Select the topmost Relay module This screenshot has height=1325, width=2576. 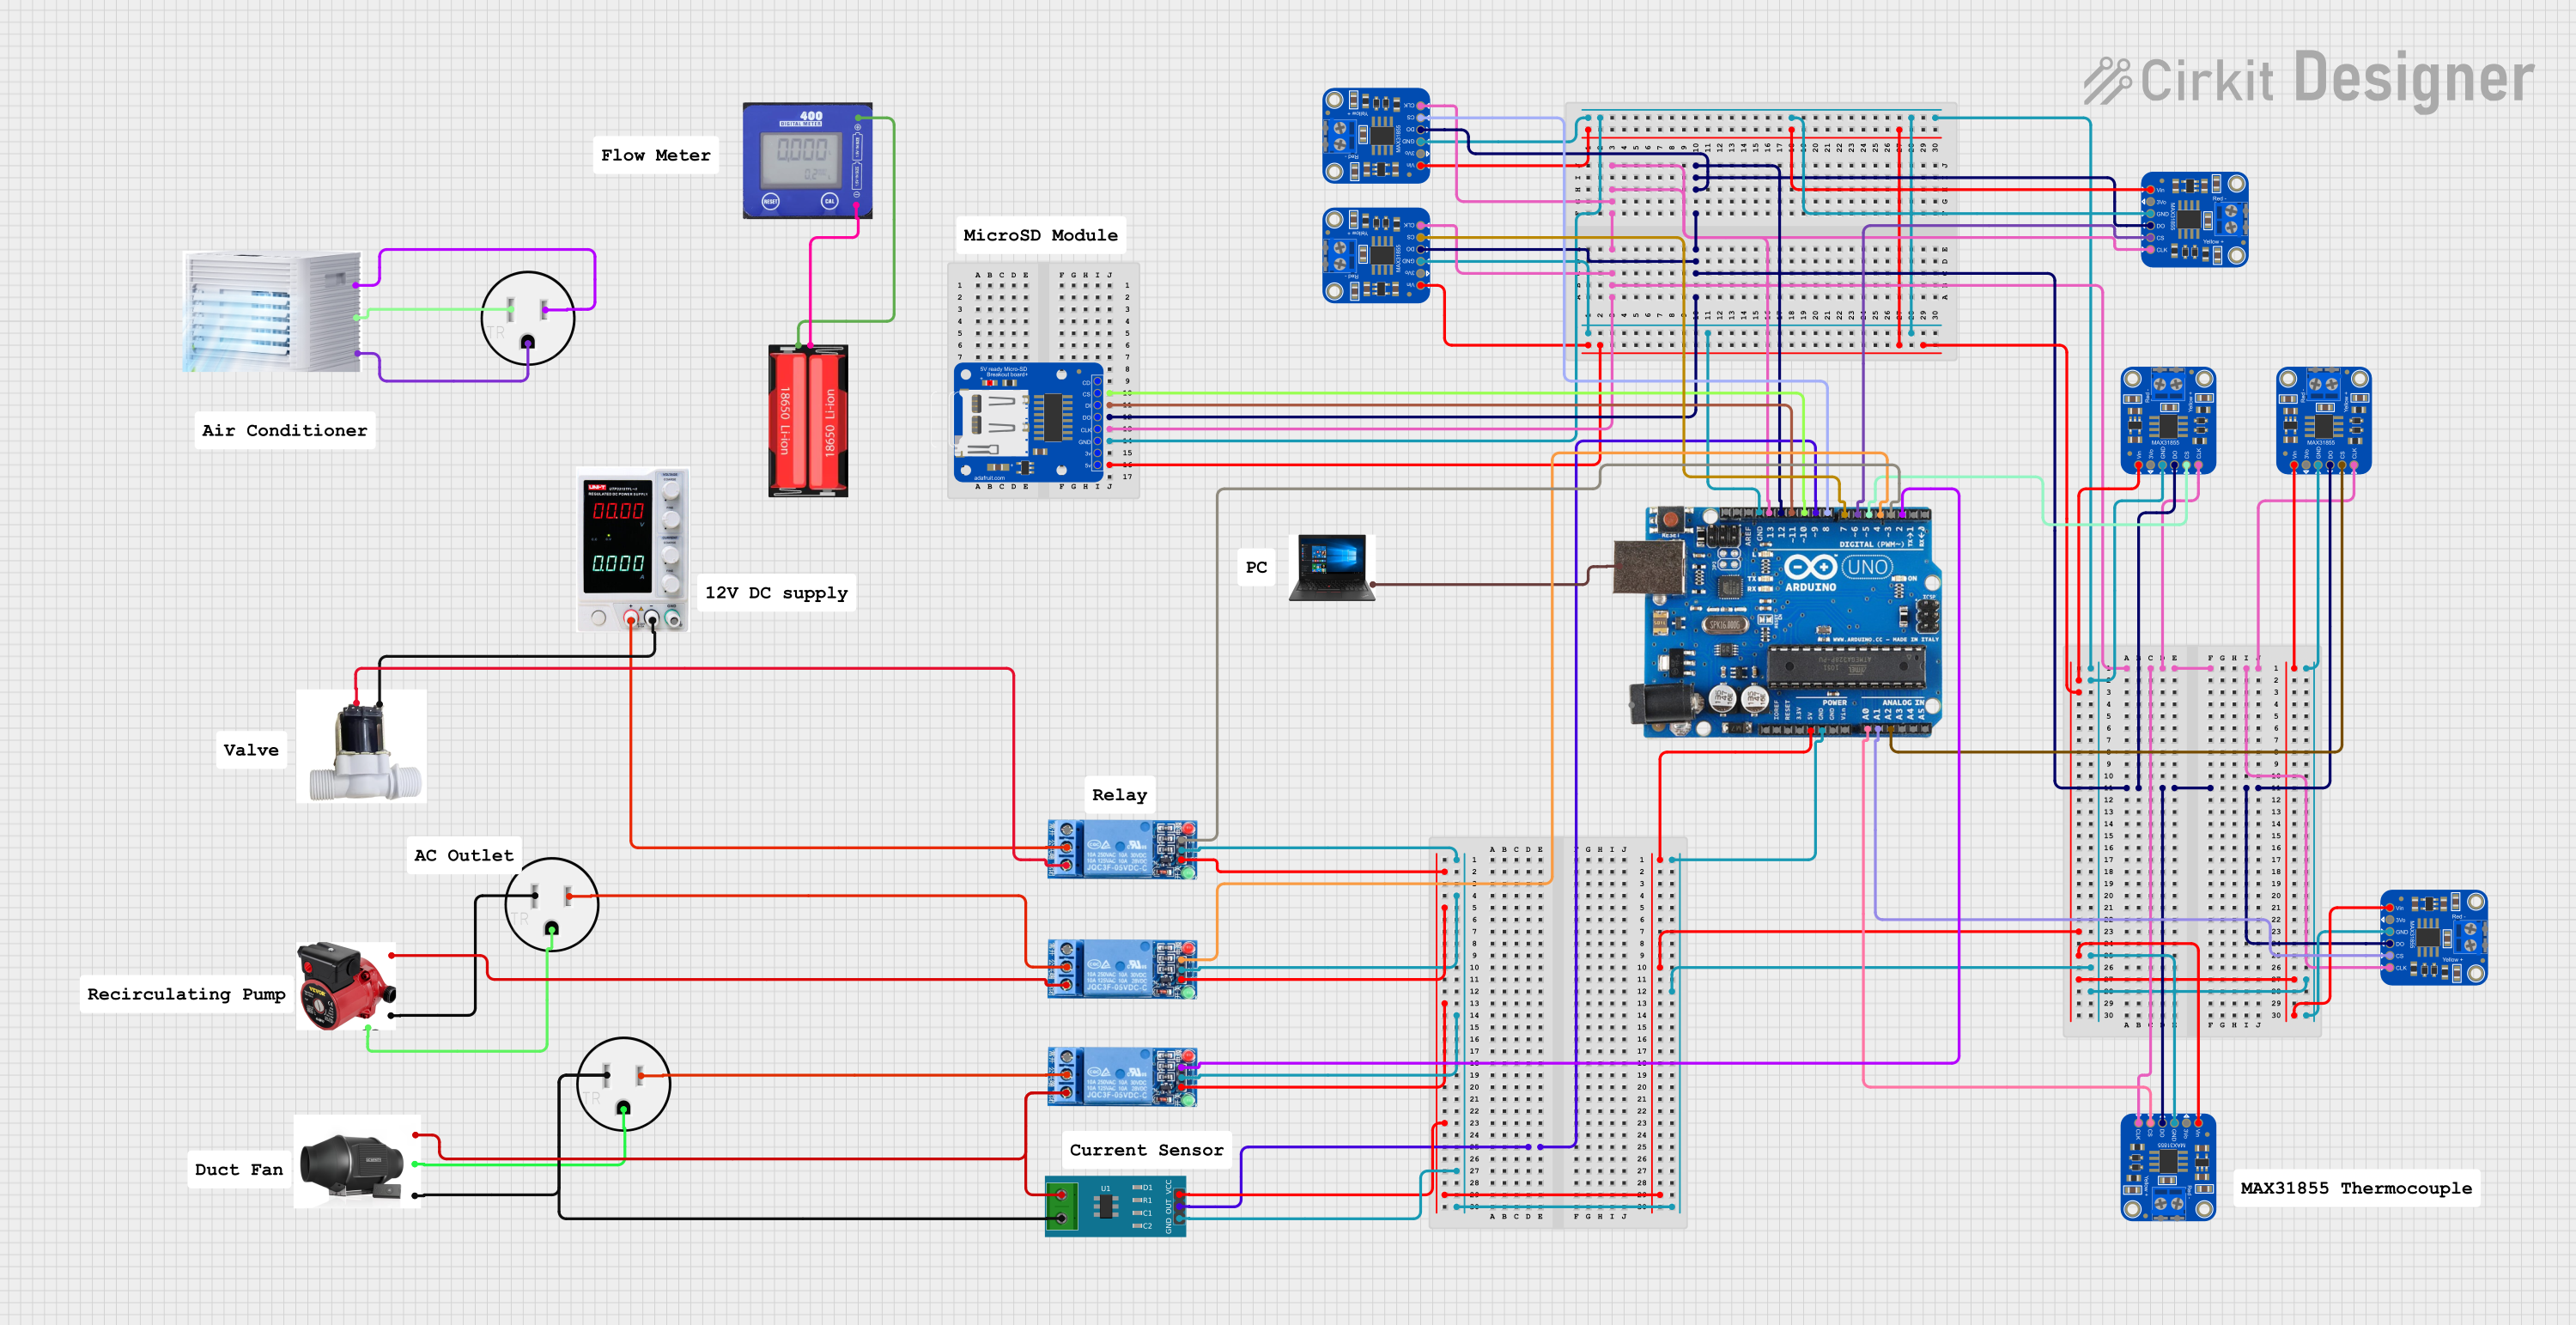(1121, 849)
